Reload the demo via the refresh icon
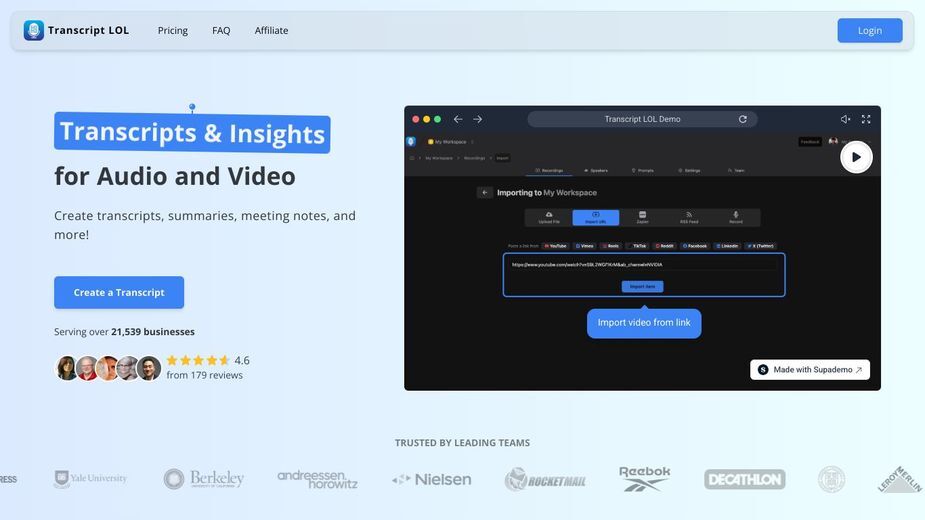This screenshot has height=520, width=925. pos(743,119)
